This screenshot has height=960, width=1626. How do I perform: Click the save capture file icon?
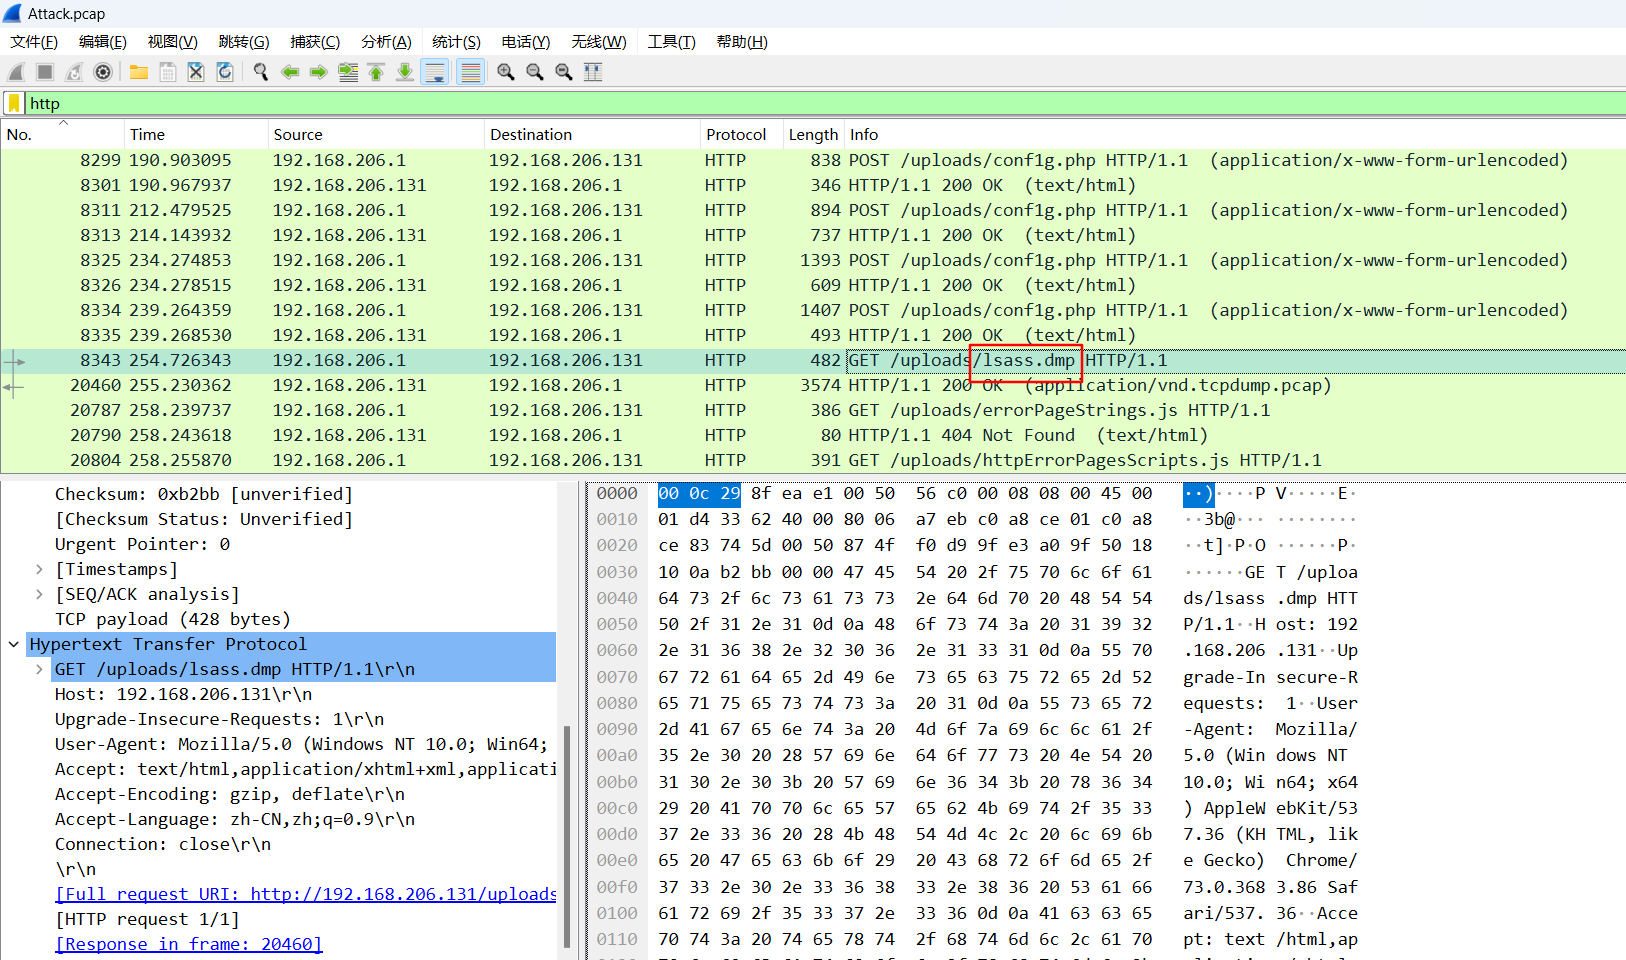[x=168, y=72]
